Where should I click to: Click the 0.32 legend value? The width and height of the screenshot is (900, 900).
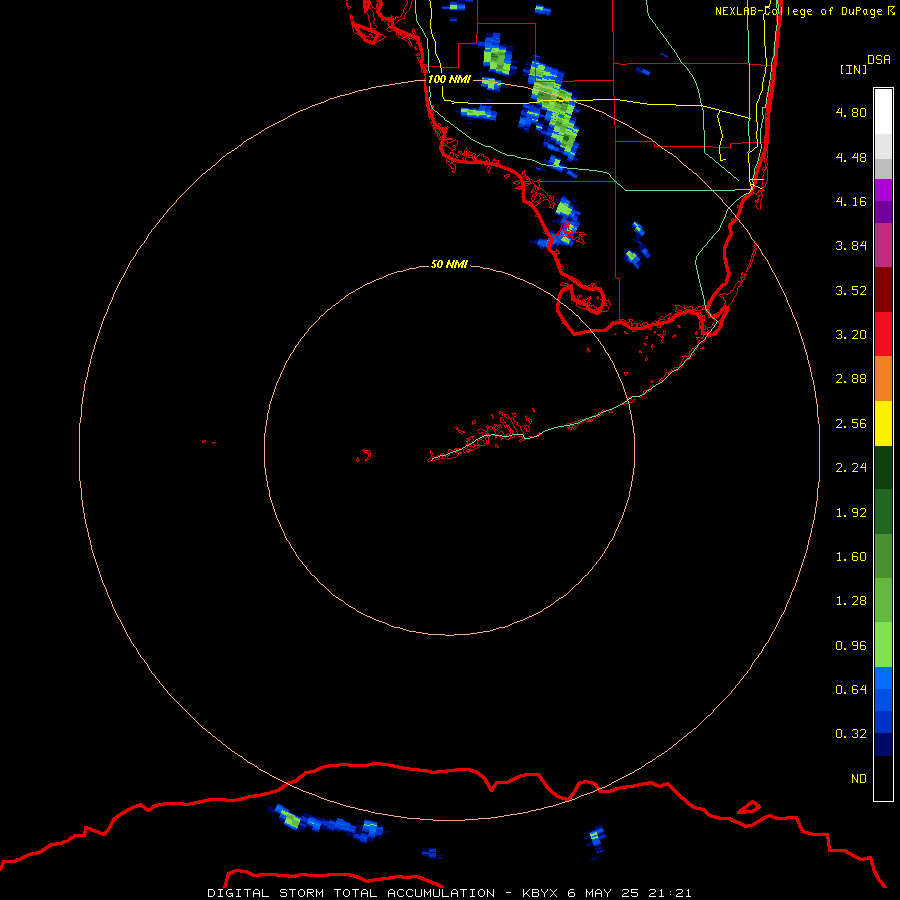coord(851,733)
